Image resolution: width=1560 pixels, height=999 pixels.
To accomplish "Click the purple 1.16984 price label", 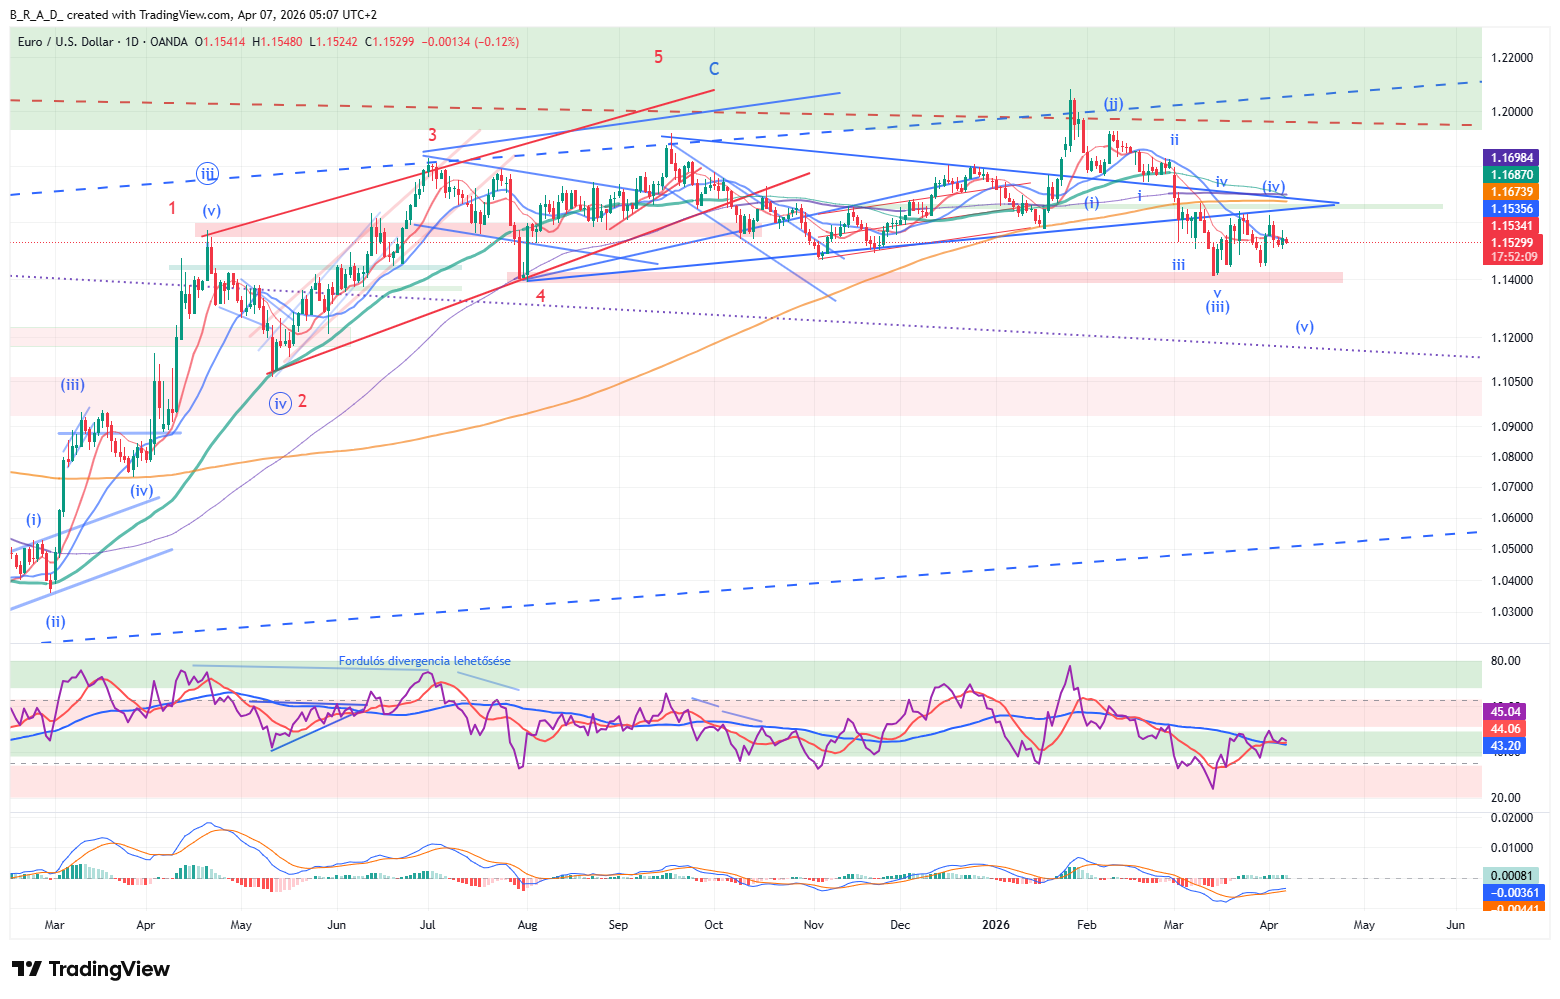I will click(1512, 158).
